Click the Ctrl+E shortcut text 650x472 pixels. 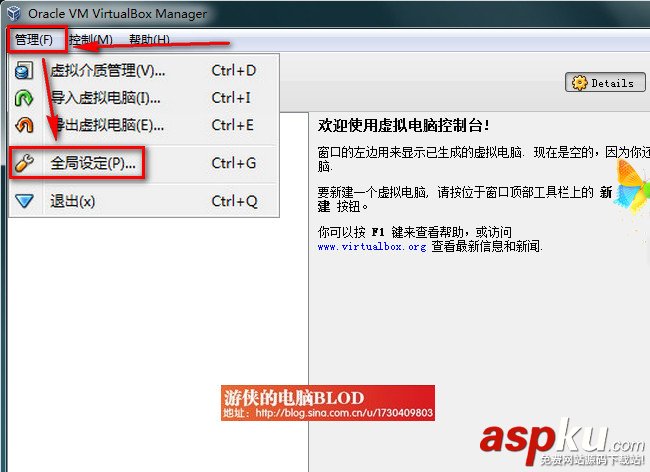pyautogui.click(x=233, y=125)
